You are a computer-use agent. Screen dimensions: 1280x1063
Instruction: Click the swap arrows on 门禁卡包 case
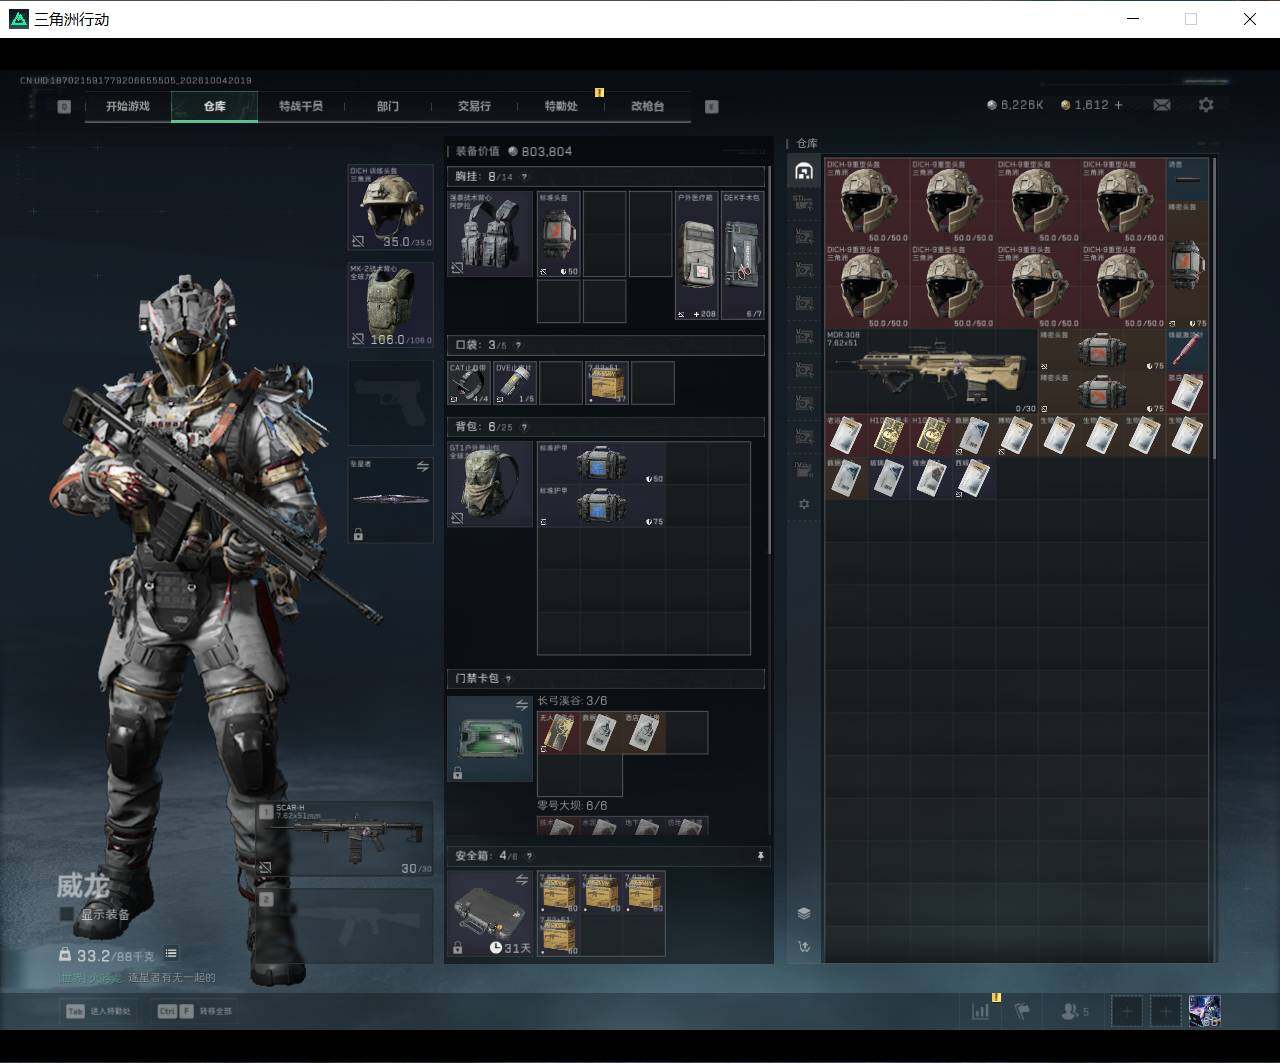tap(521, 705)
